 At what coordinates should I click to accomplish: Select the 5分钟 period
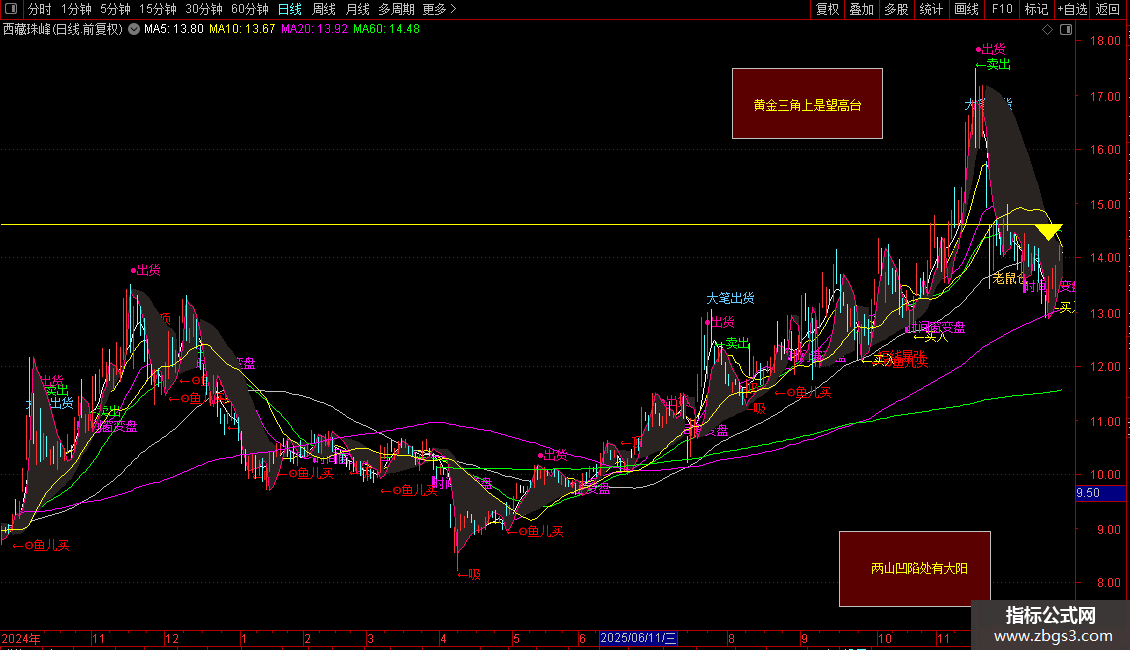(115, 9)
